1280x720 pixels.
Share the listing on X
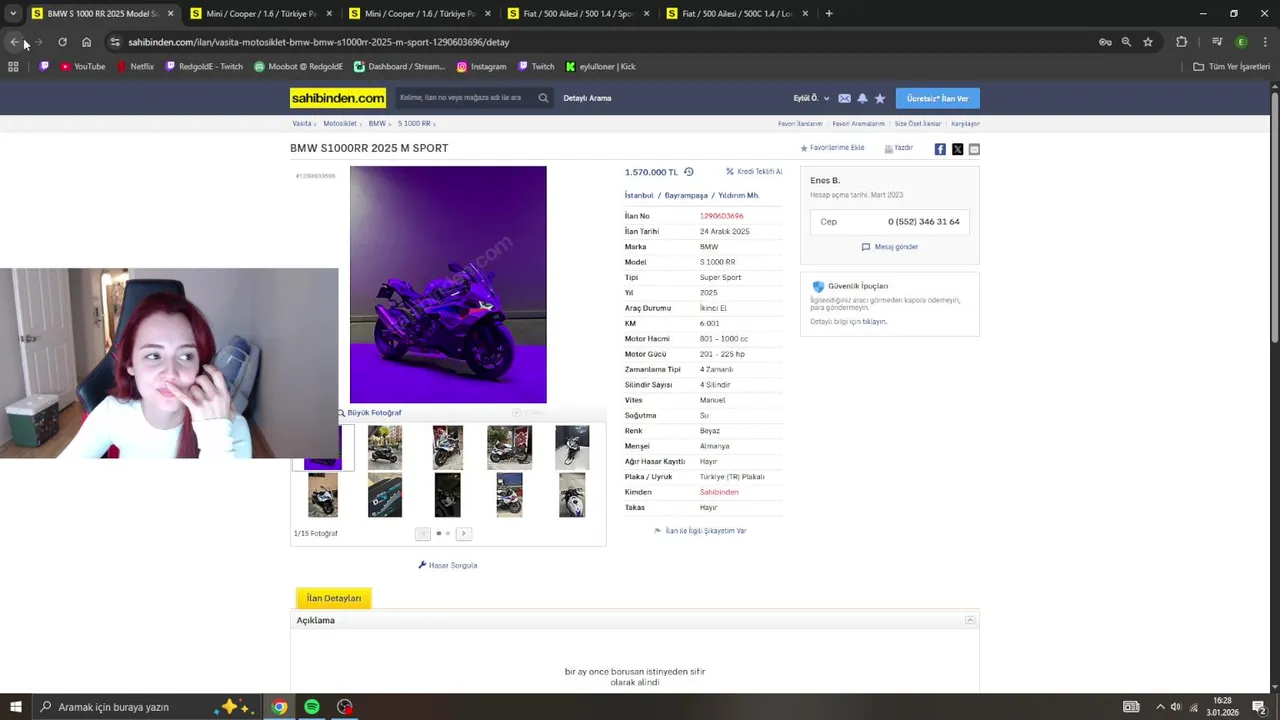[957, 149]
